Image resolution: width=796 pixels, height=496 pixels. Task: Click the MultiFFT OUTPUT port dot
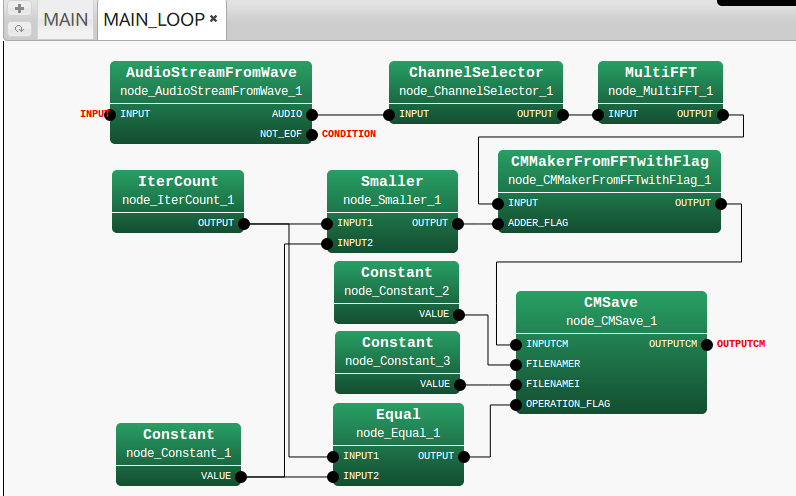click(x=723, y=114)
